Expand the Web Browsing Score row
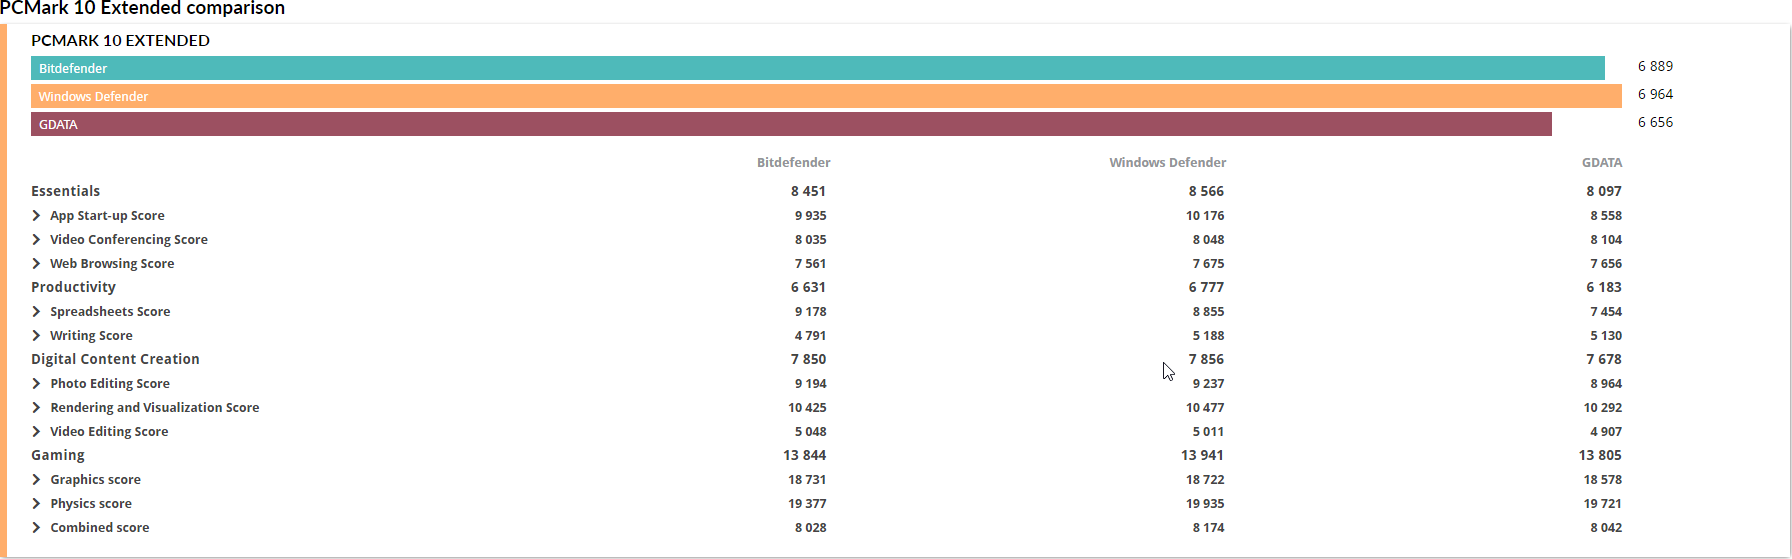This screenshot has height=559, width=1792. (36, 264)
